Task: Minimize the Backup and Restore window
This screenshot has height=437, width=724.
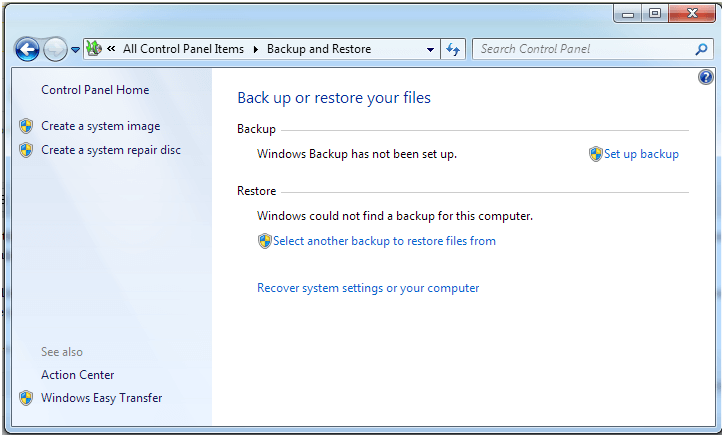Action: coord(628,13)
